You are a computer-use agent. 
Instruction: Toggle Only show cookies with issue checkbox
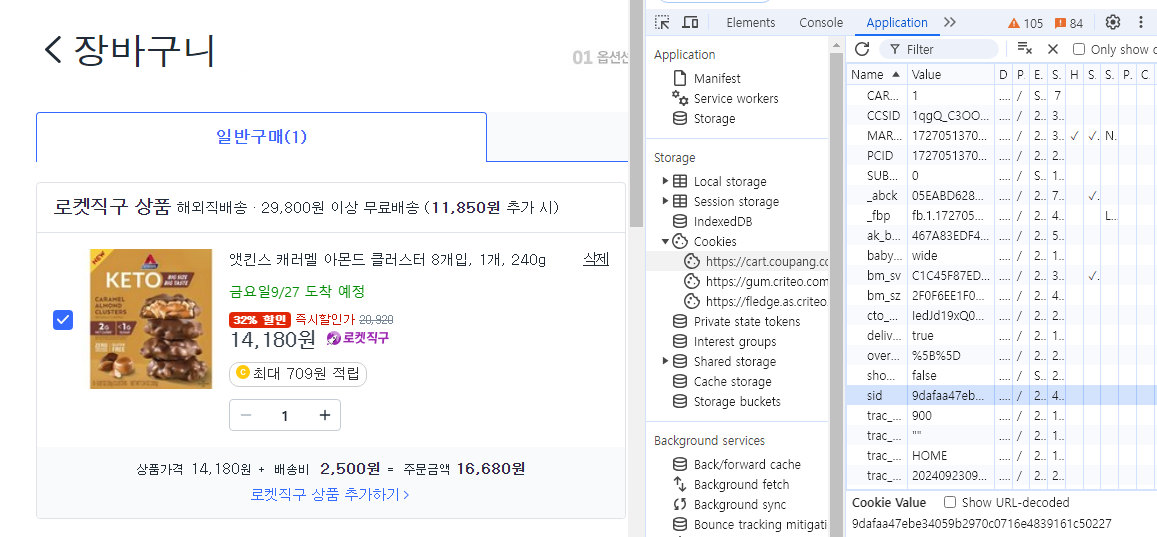[x=1079, y=49]
